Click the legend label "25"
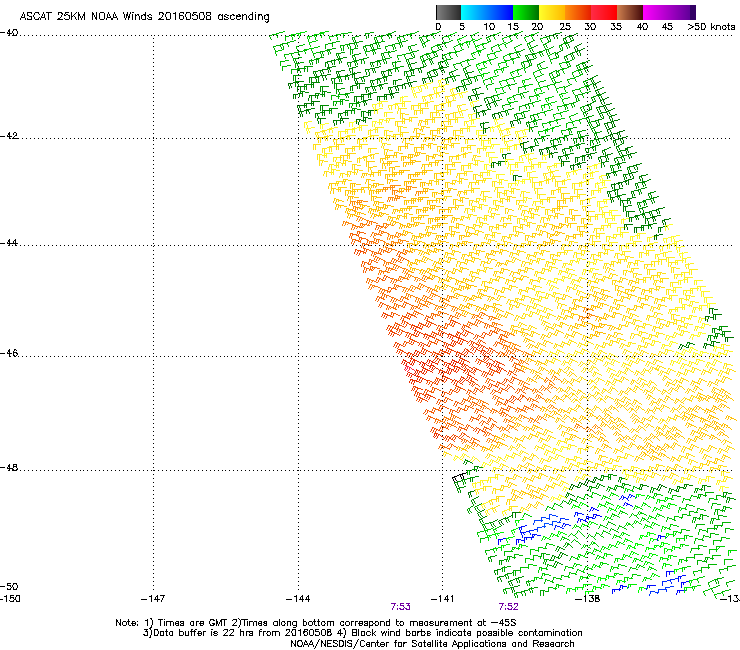Image resolution: width=740 pixels, height=650 pixels. point(564,27)
